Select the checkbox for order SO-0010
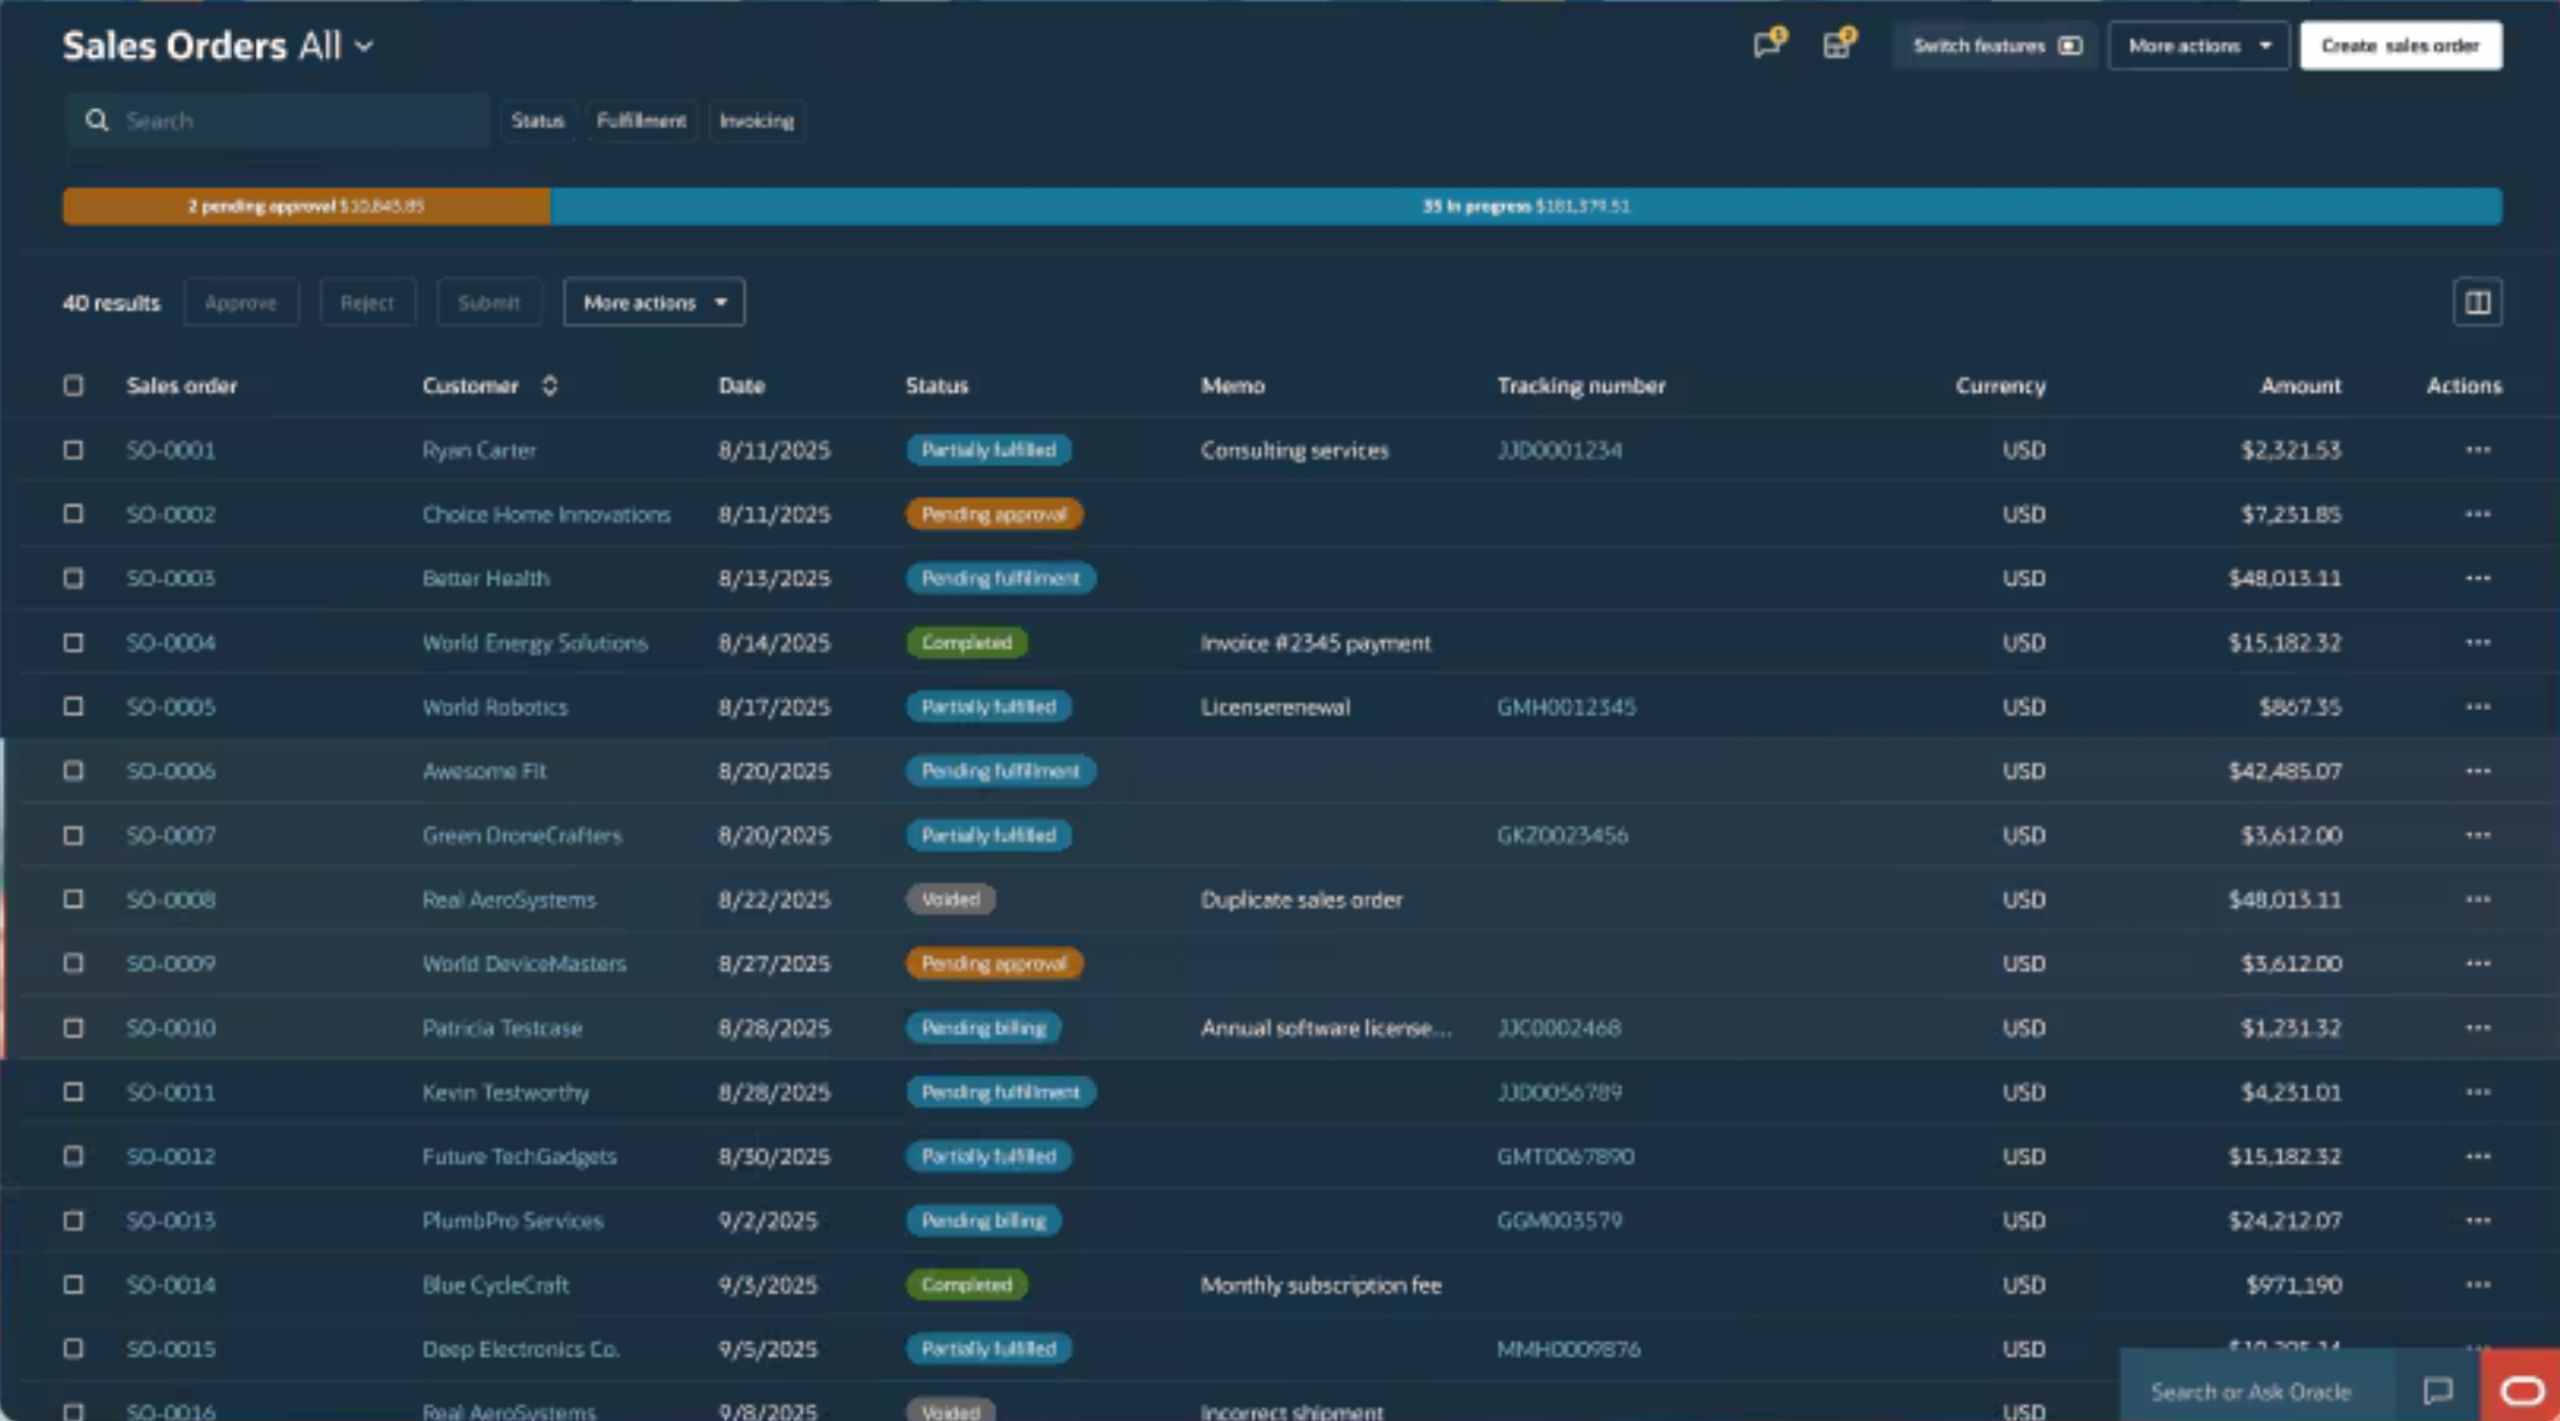 [74, 1028]
